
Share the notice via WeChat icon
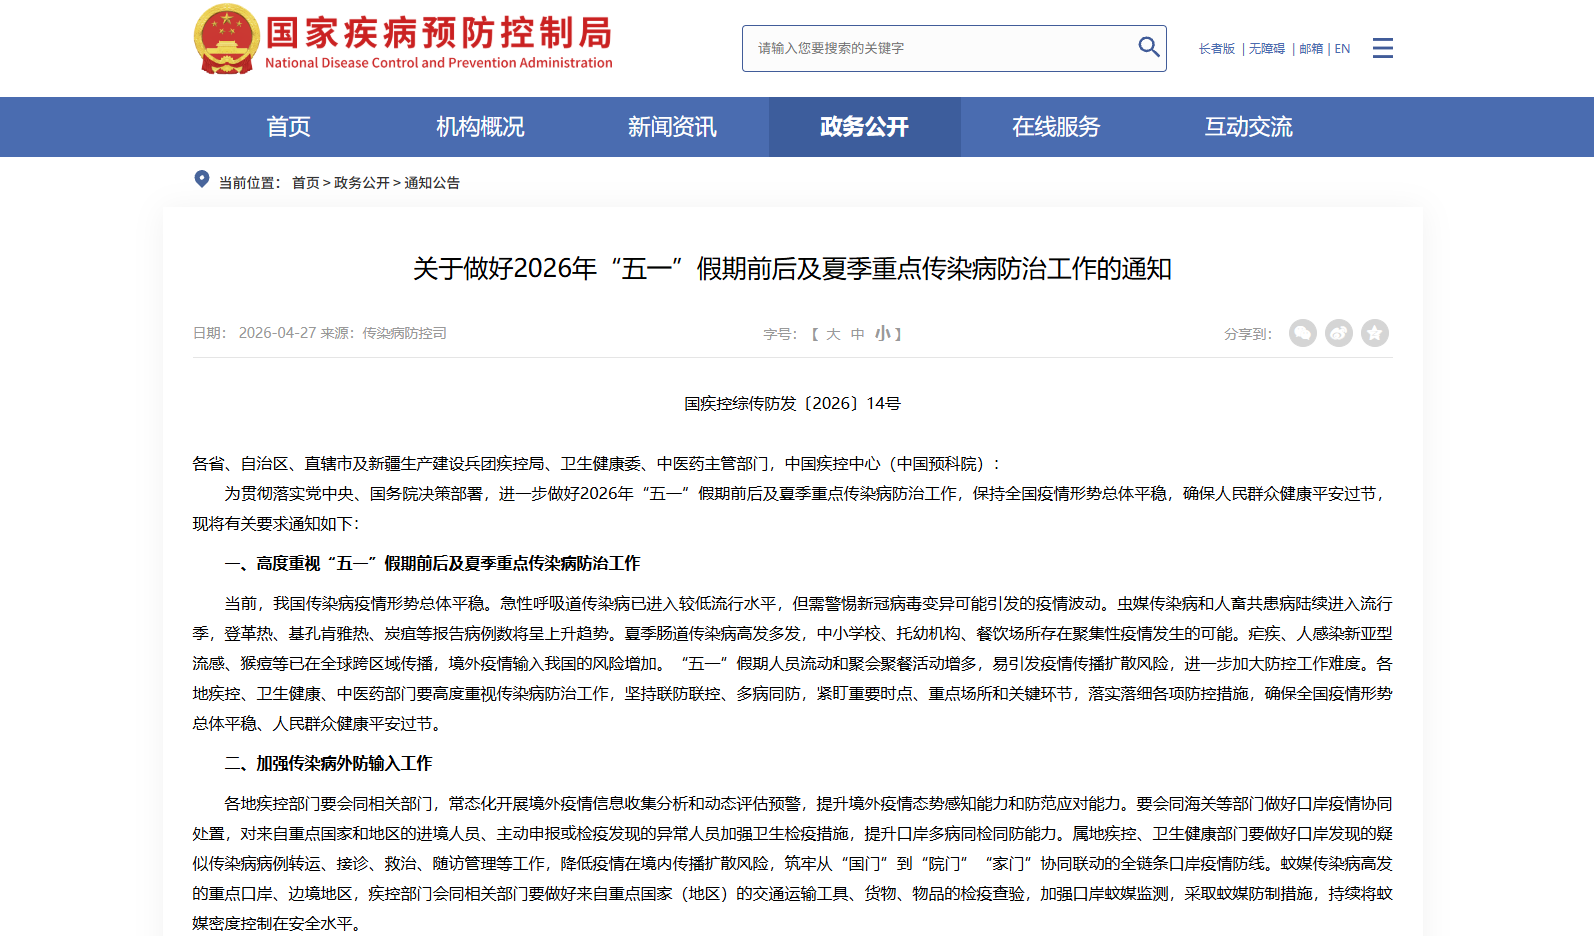[x=1302, y=333]
